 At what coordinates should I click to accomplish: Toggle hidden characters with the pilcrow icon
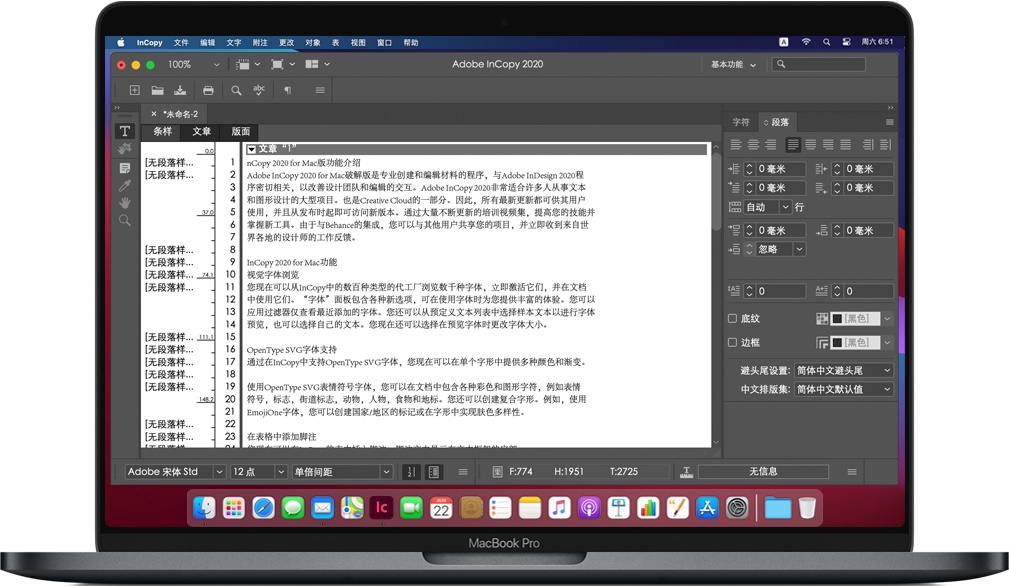(288, 90)
